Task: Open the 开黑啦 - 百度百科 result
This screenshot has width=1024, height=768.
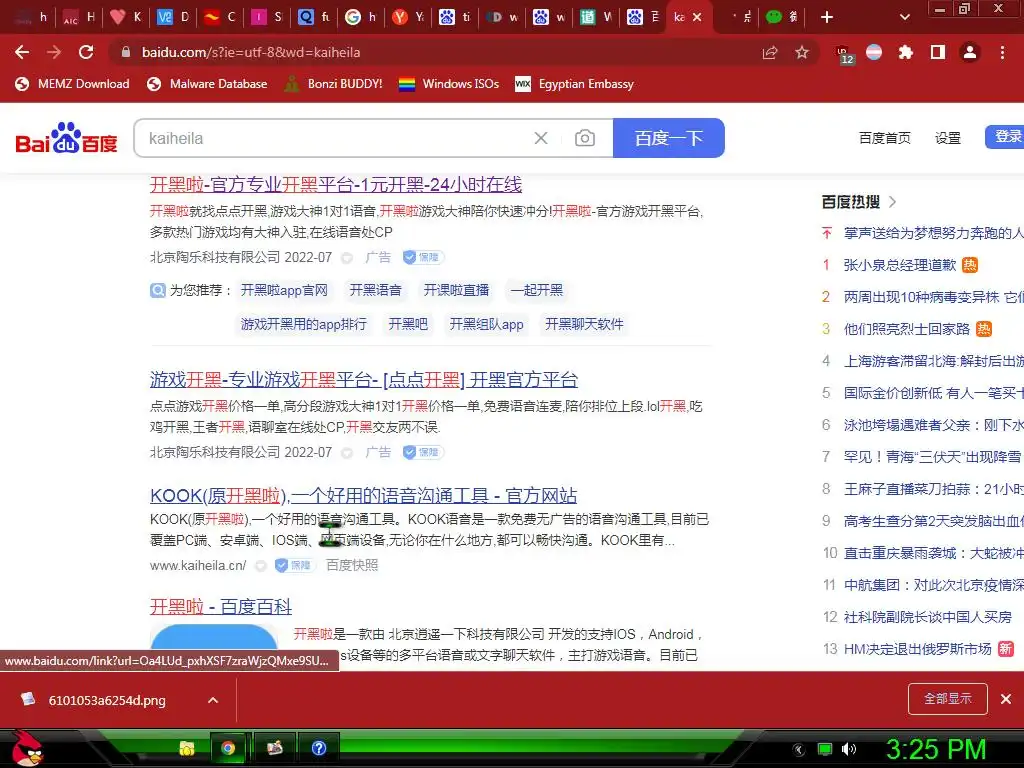Action: pos(221,607)
